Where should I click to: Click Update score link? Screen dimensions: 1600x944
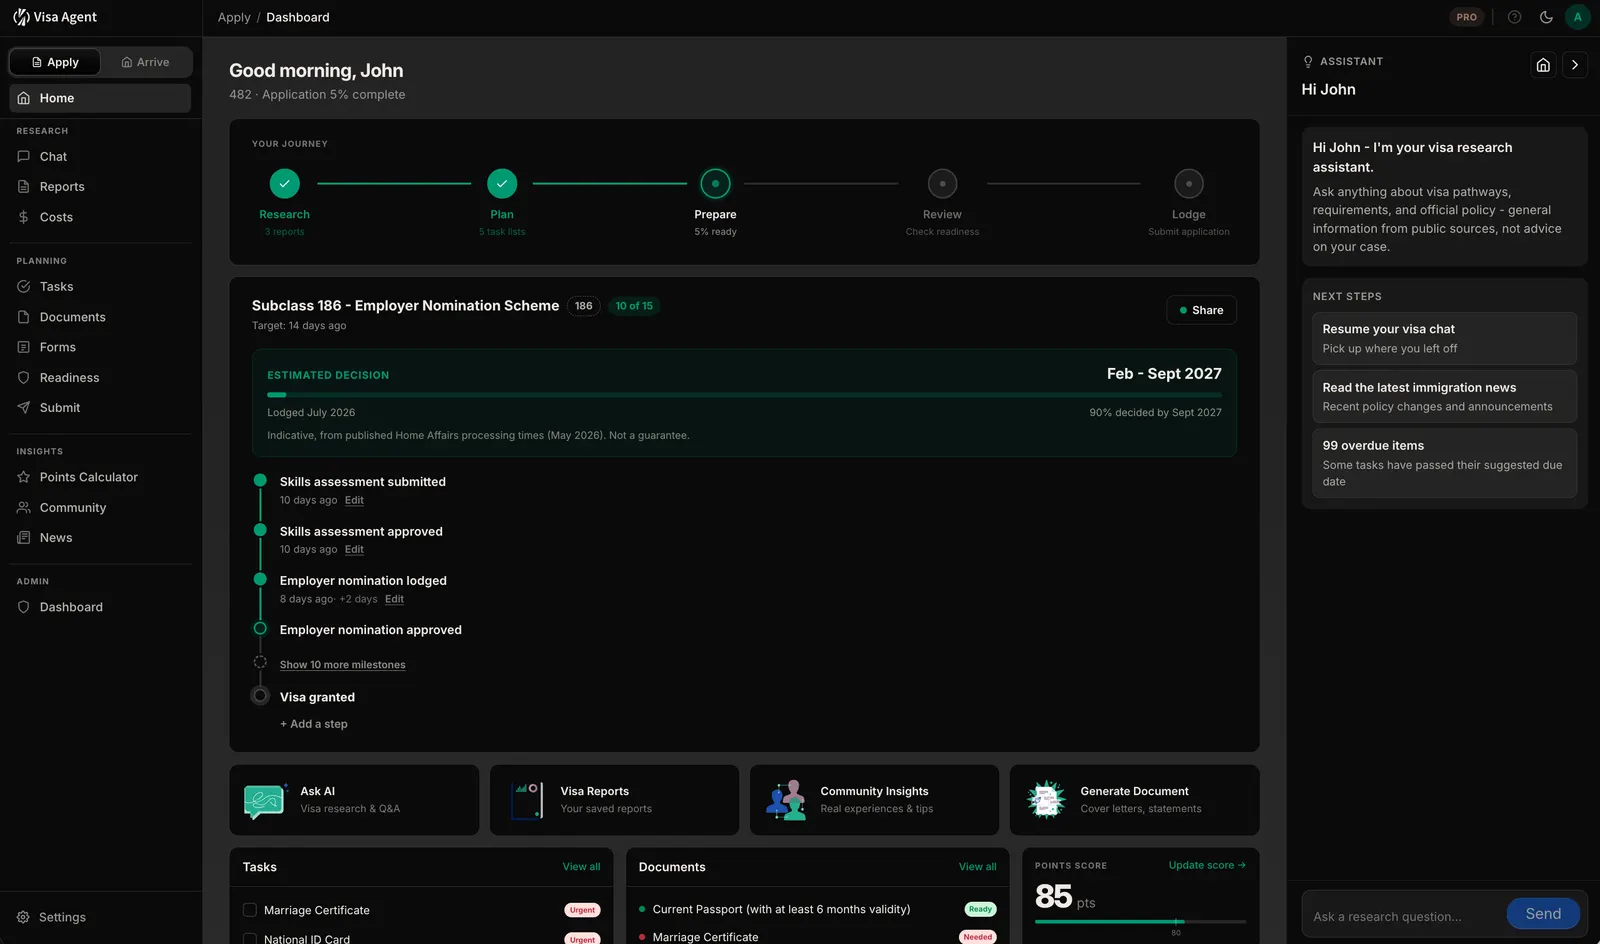click(x=1207, y=865)
